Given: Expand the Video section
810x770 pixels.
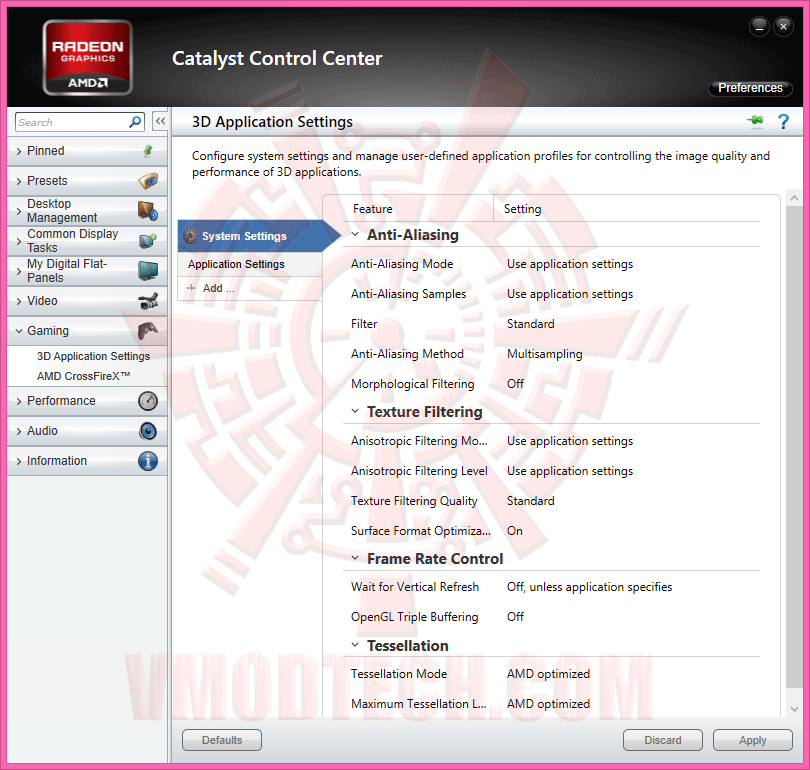Looking at the screenshot, I should click(19, 301).
